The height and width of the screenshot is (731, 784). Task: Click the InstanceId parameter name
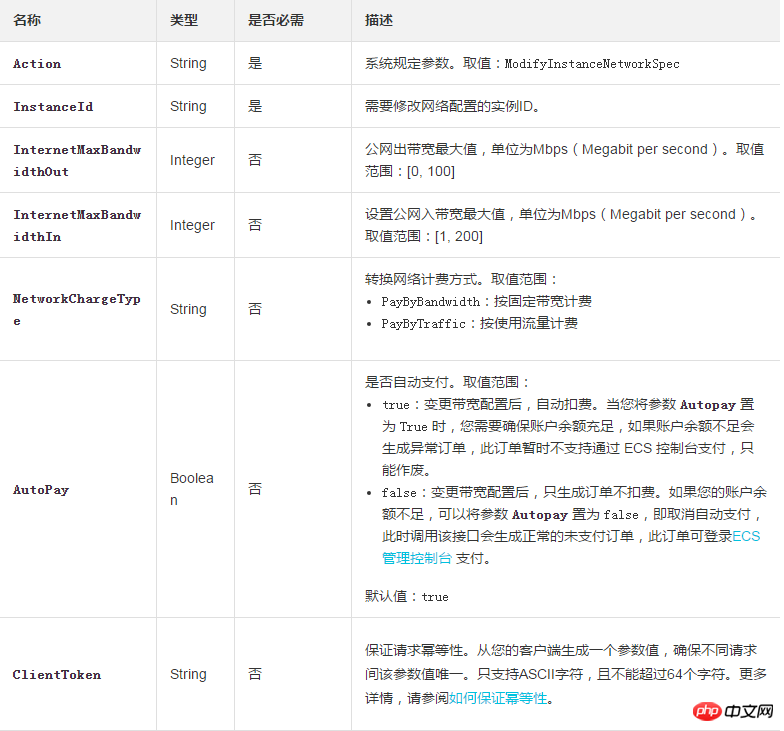53,107
